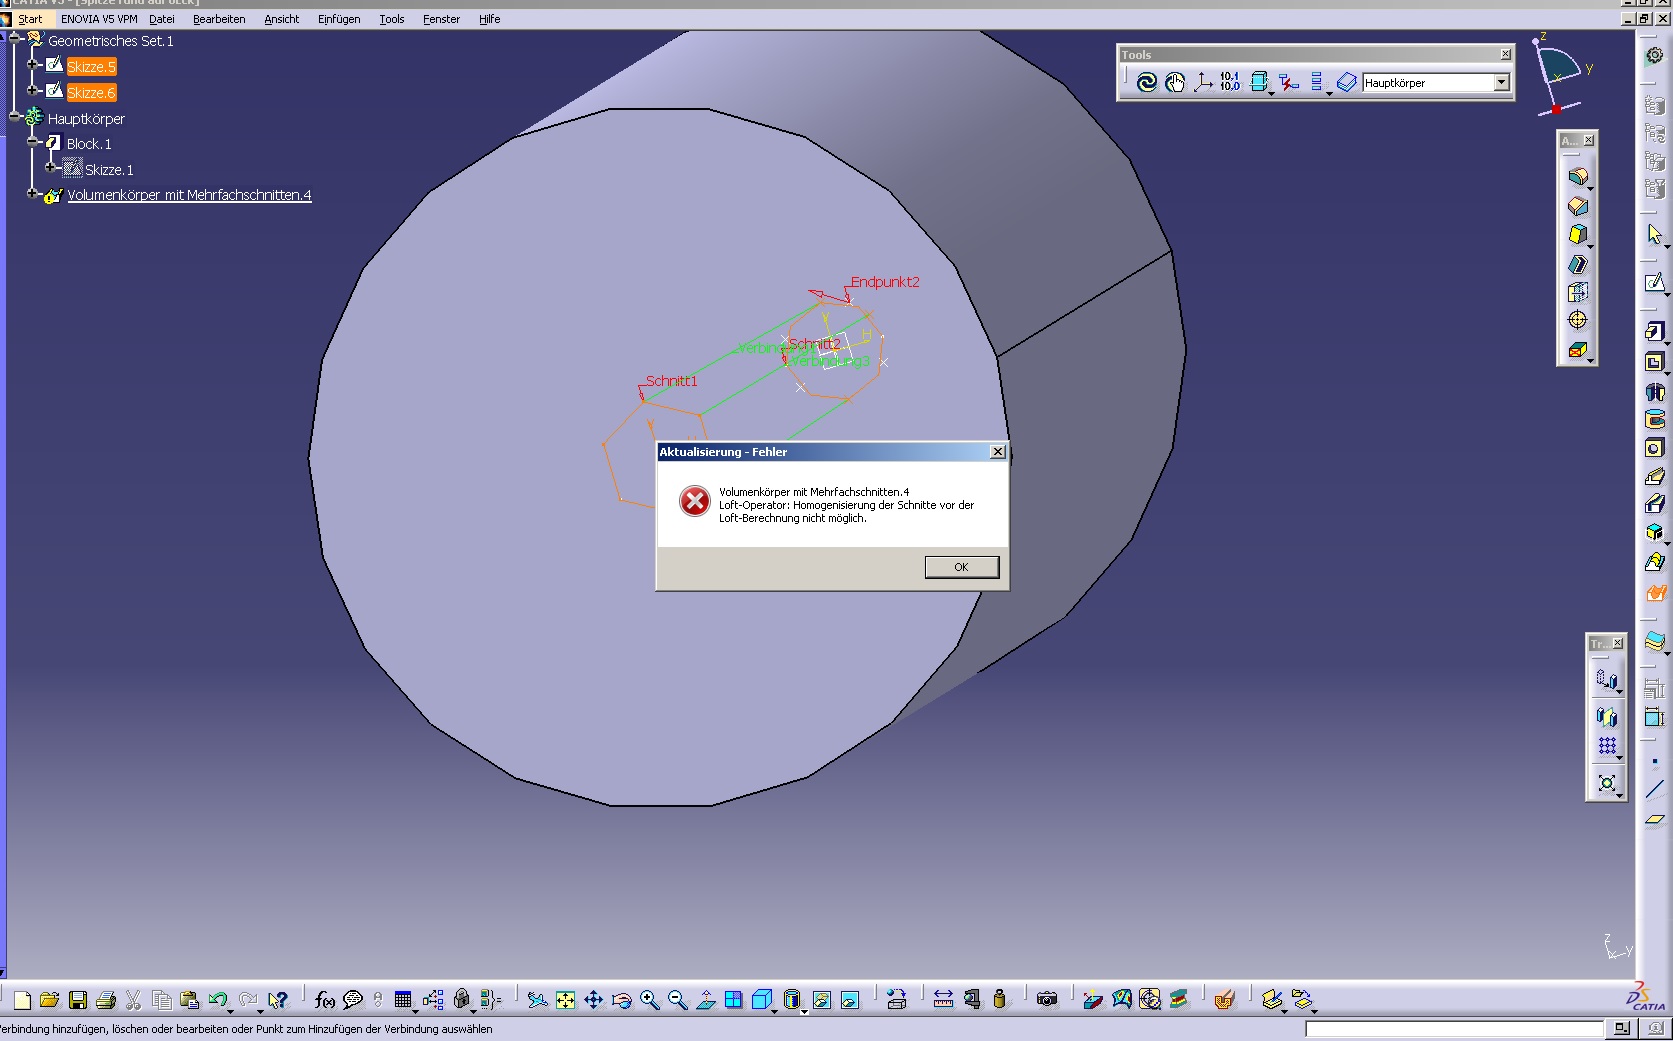Viewport: 1673px width, 1041px height.
Task: Click the status bar command input field
Action: 1454,1029
